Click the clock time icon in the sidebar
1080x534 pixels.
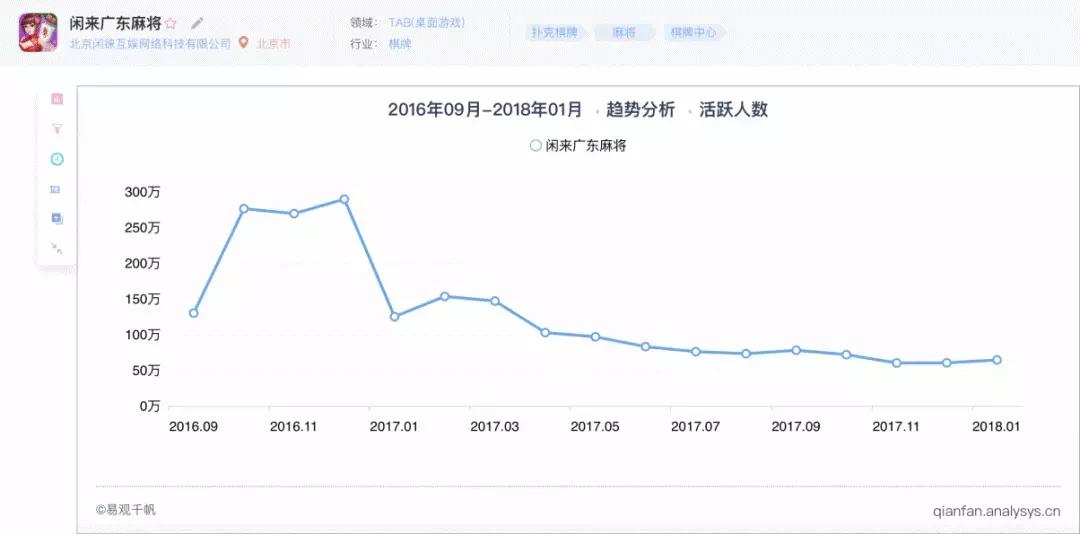click(57, 159)
